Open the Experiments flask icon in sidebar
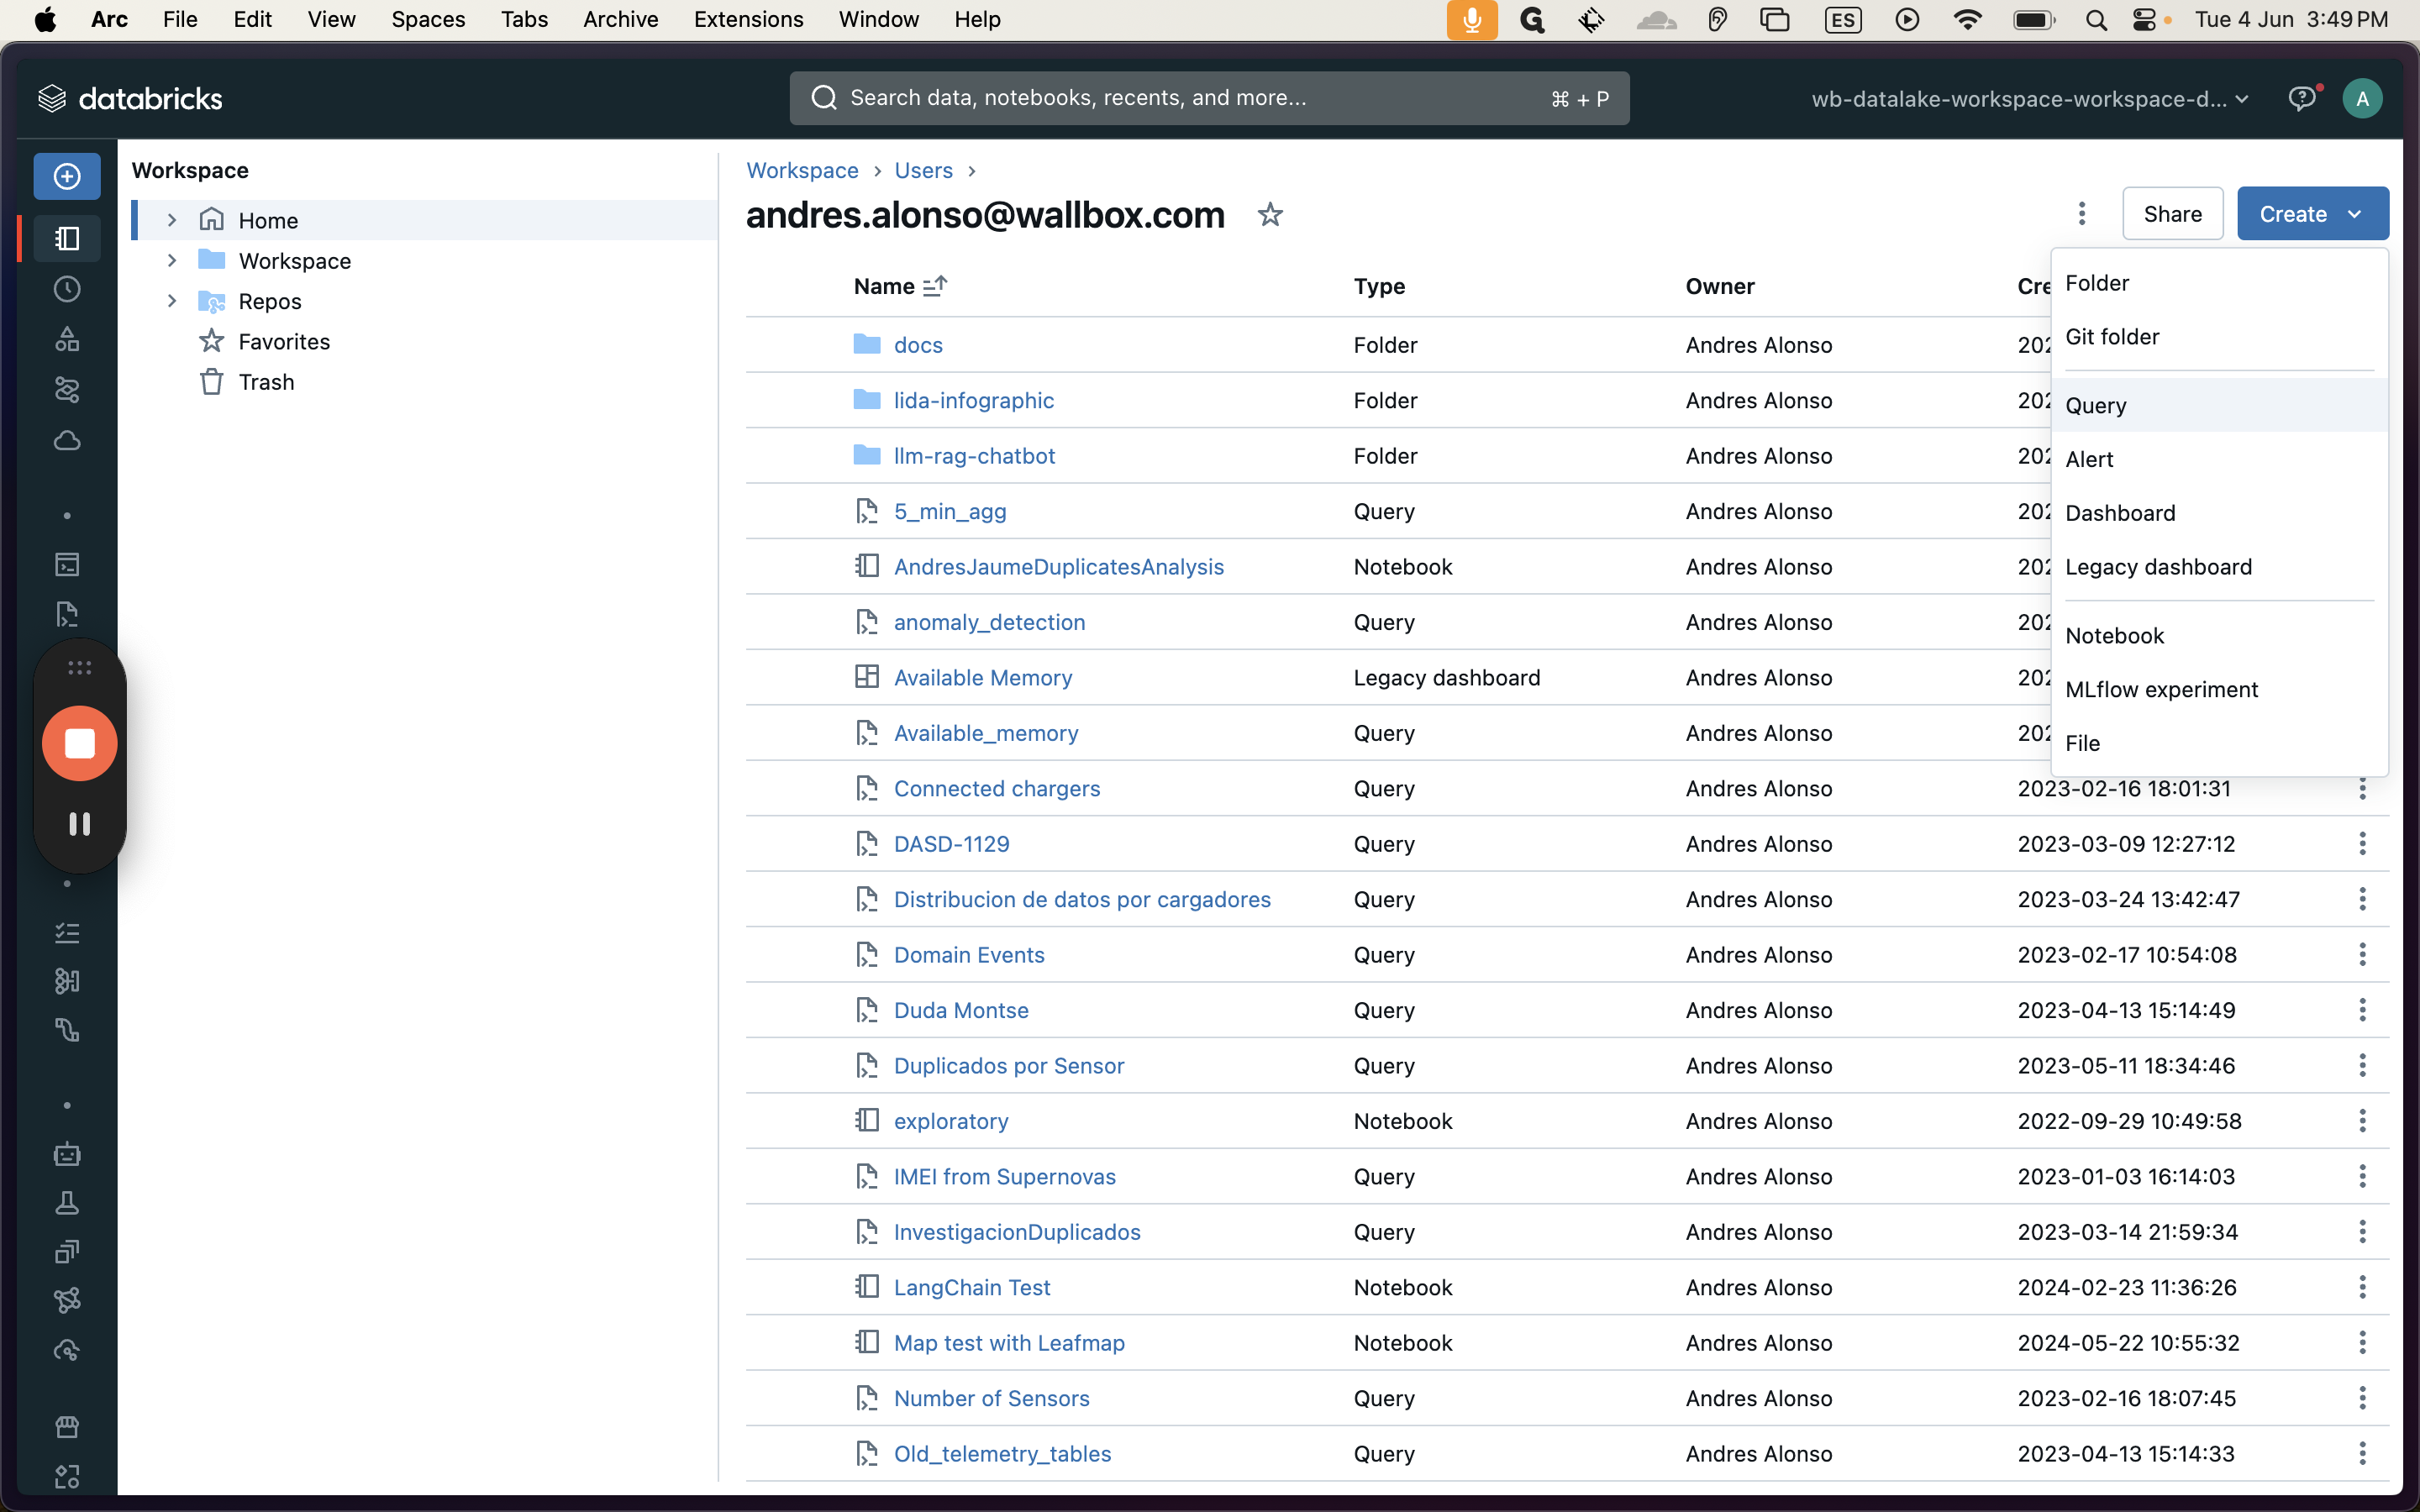The width and height of the screenshot is (2420, 1512). click(67, 1203)
